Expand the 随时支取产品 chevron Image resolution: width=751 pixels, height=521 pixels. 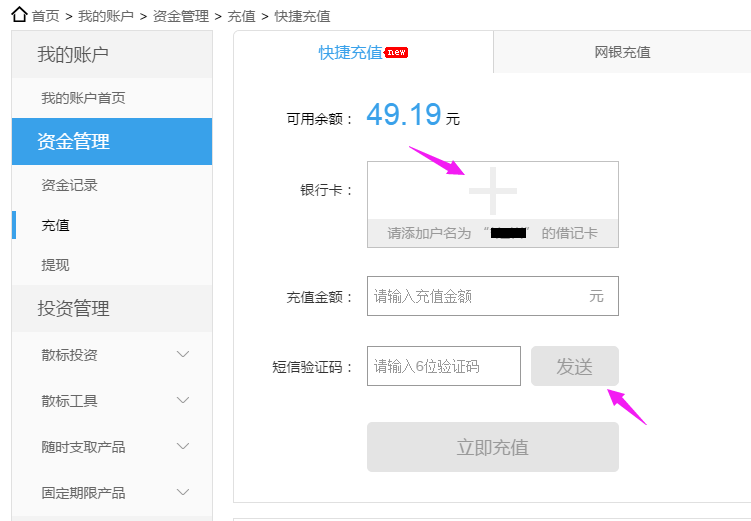(183, 447)
